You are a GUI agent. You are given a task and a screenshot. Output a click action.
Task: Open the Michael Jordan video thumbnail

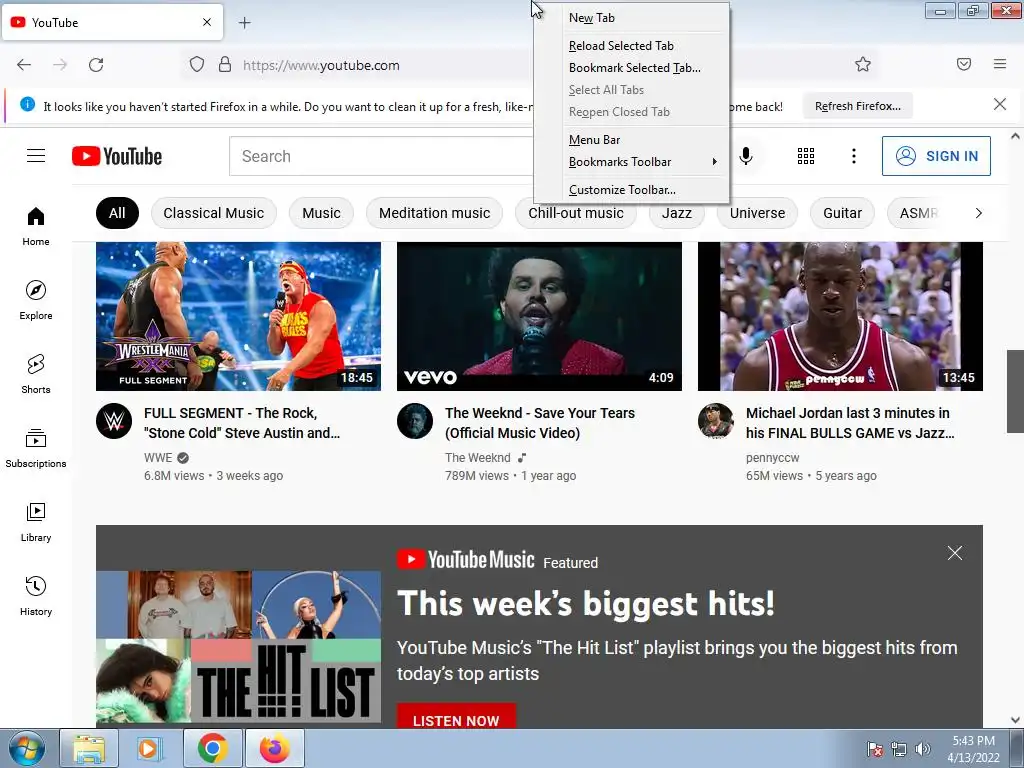coord(840,317)
